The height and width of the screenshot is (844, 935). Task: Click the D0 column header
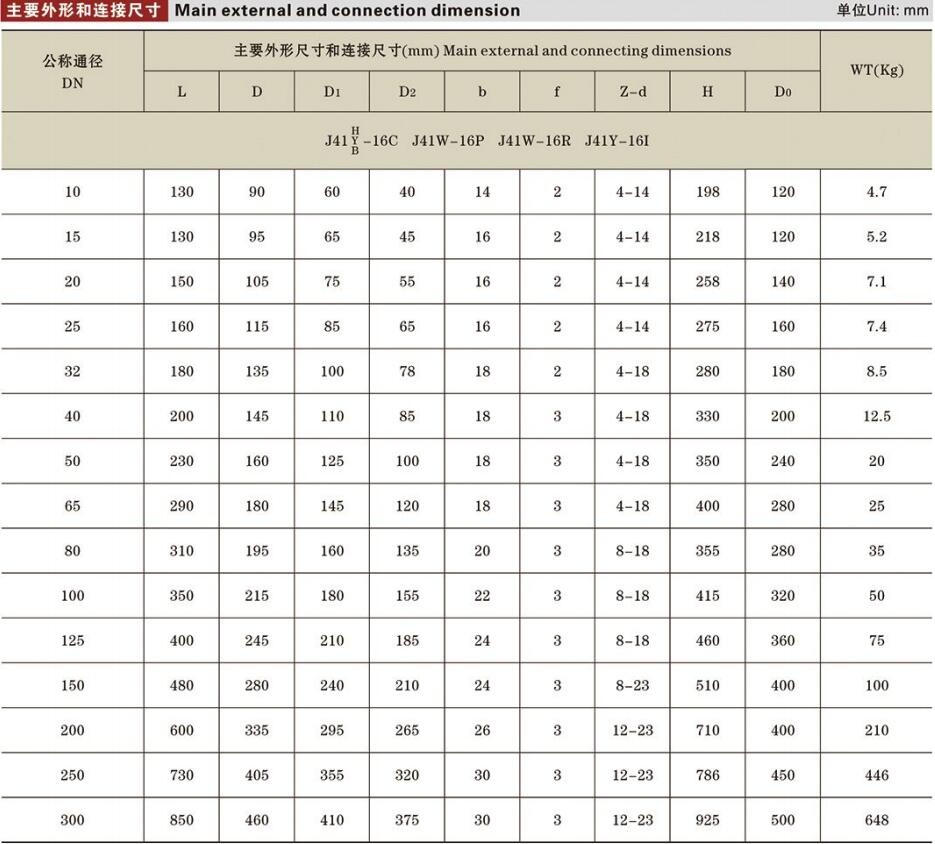pyautogui.click(x=781, y=90)
